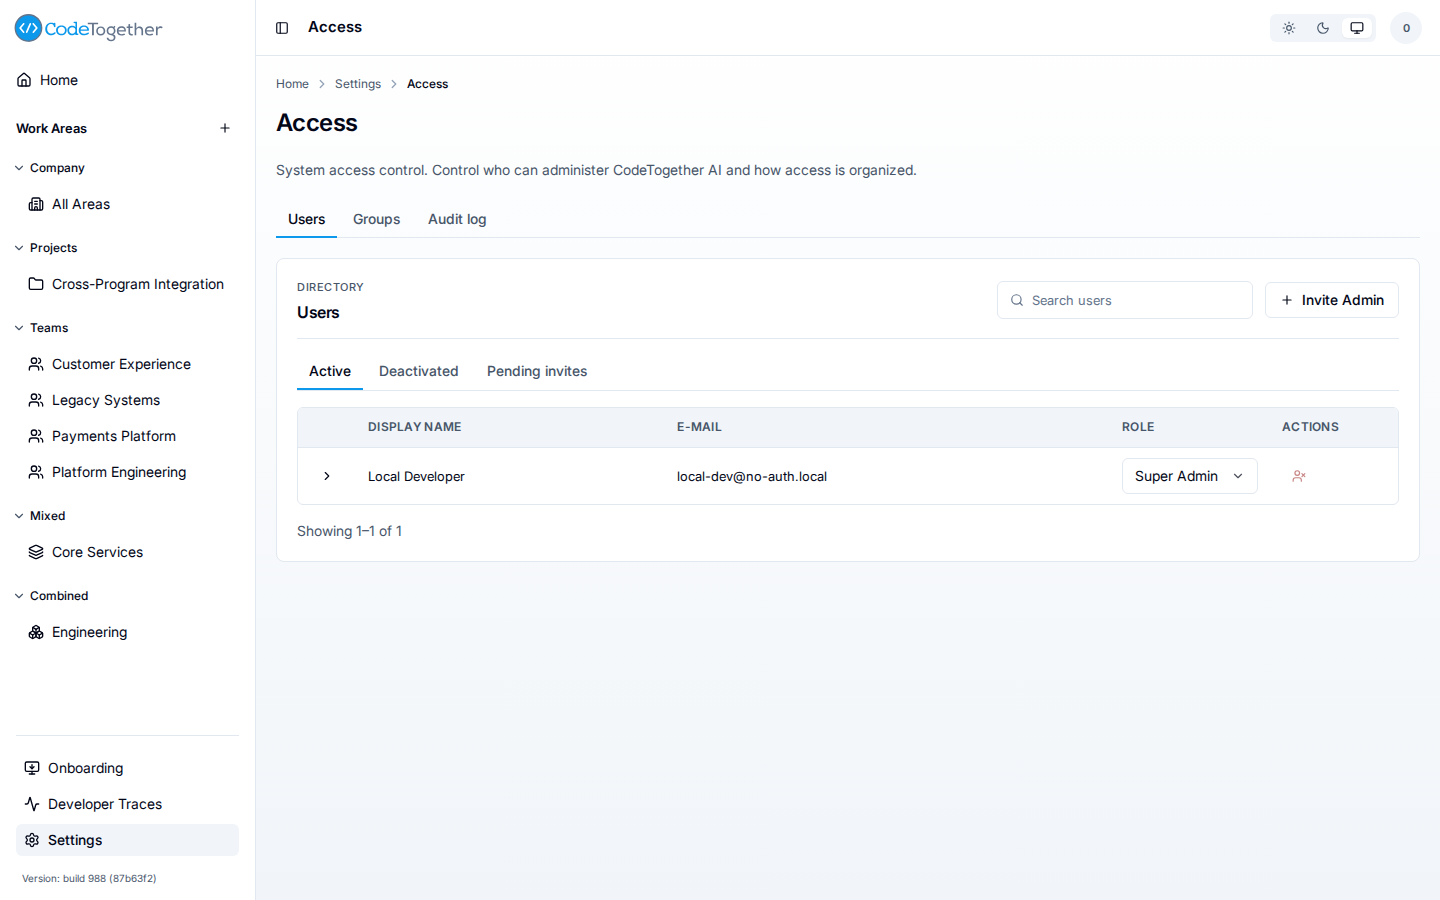
Task: Switch to the Groups tab
Action: [376, 219]
